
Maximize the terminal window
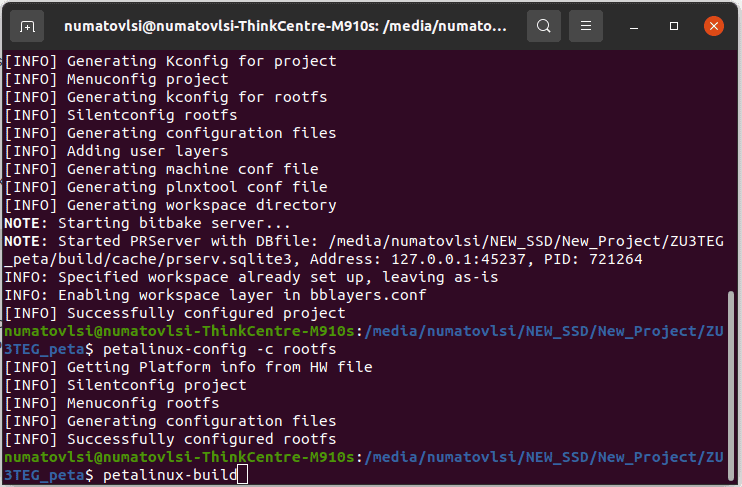coord(675,26)
